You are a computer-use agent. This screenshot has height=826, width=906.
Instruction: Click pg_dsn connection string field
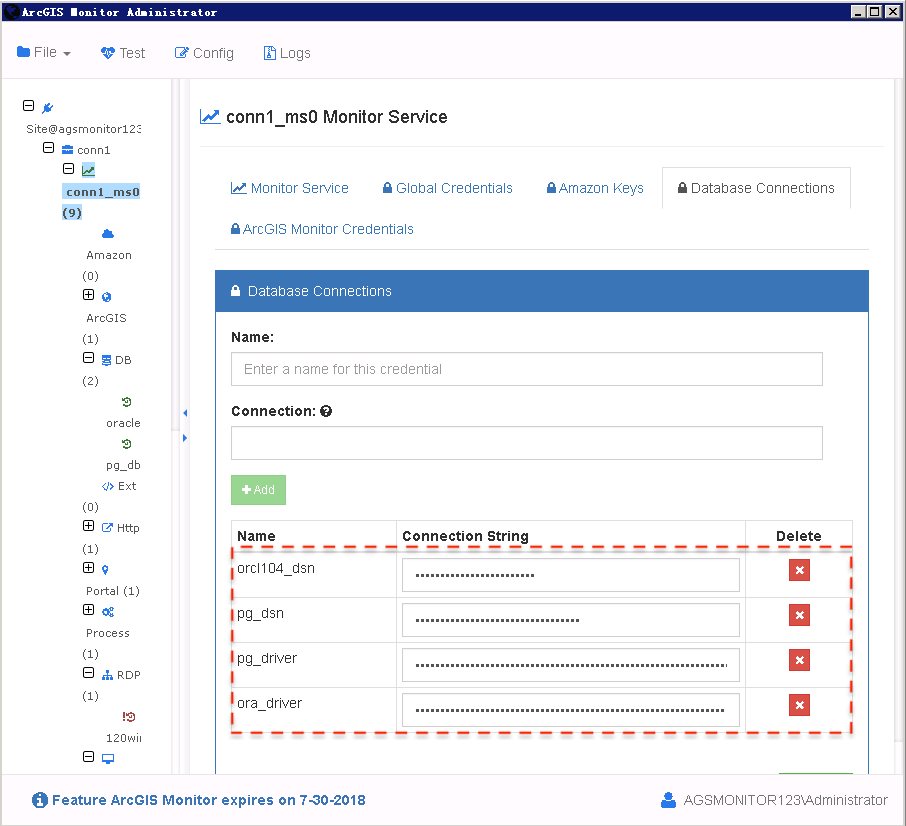click(570, 620)
